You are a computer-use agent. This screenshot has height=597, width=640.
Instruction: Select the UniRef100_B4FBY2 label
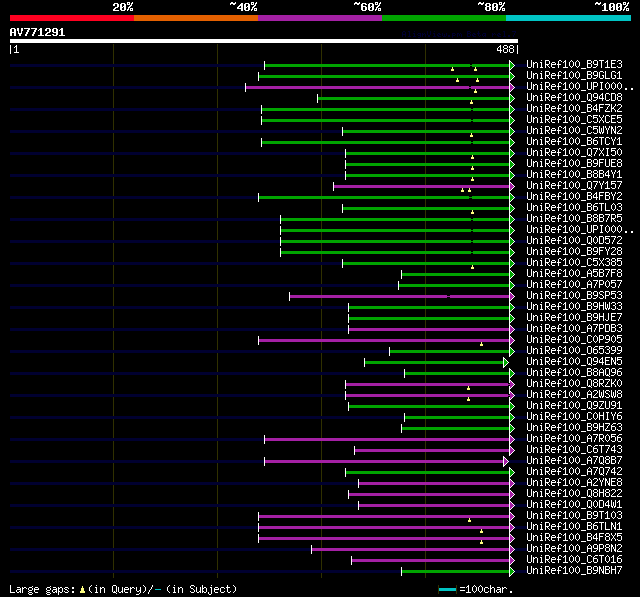click(574, 197)
